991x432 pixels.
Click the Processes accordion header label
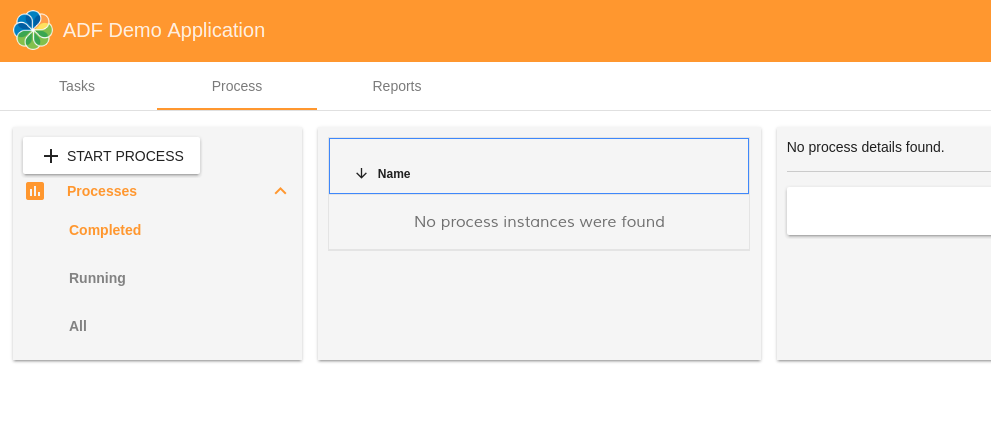click(x=102, y=191)
